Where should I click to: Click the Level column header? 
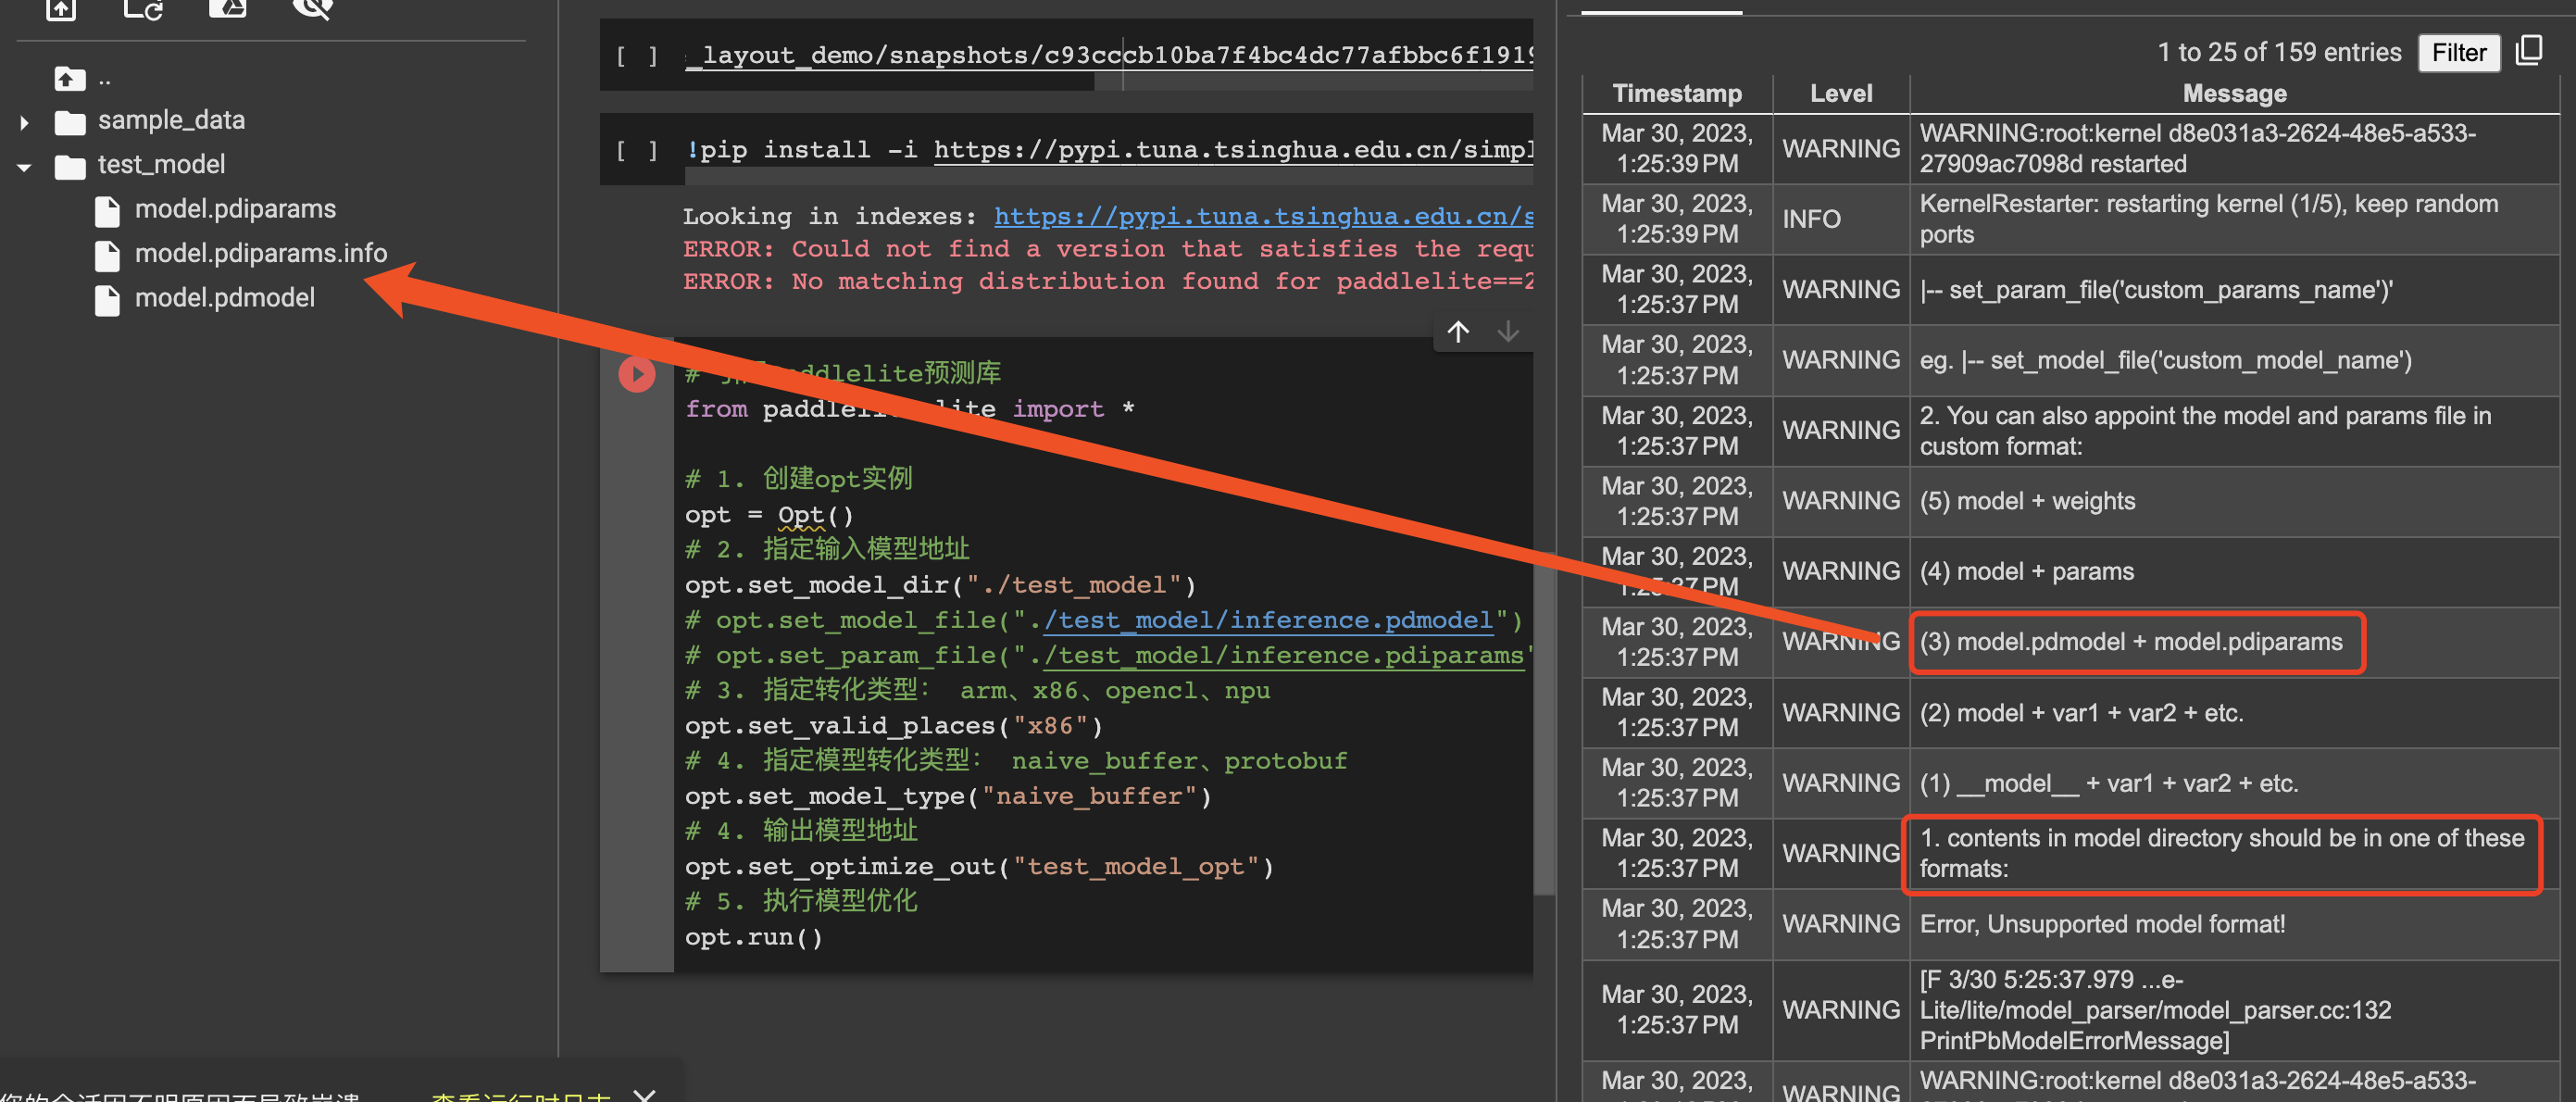click(x=1841, y=93)
